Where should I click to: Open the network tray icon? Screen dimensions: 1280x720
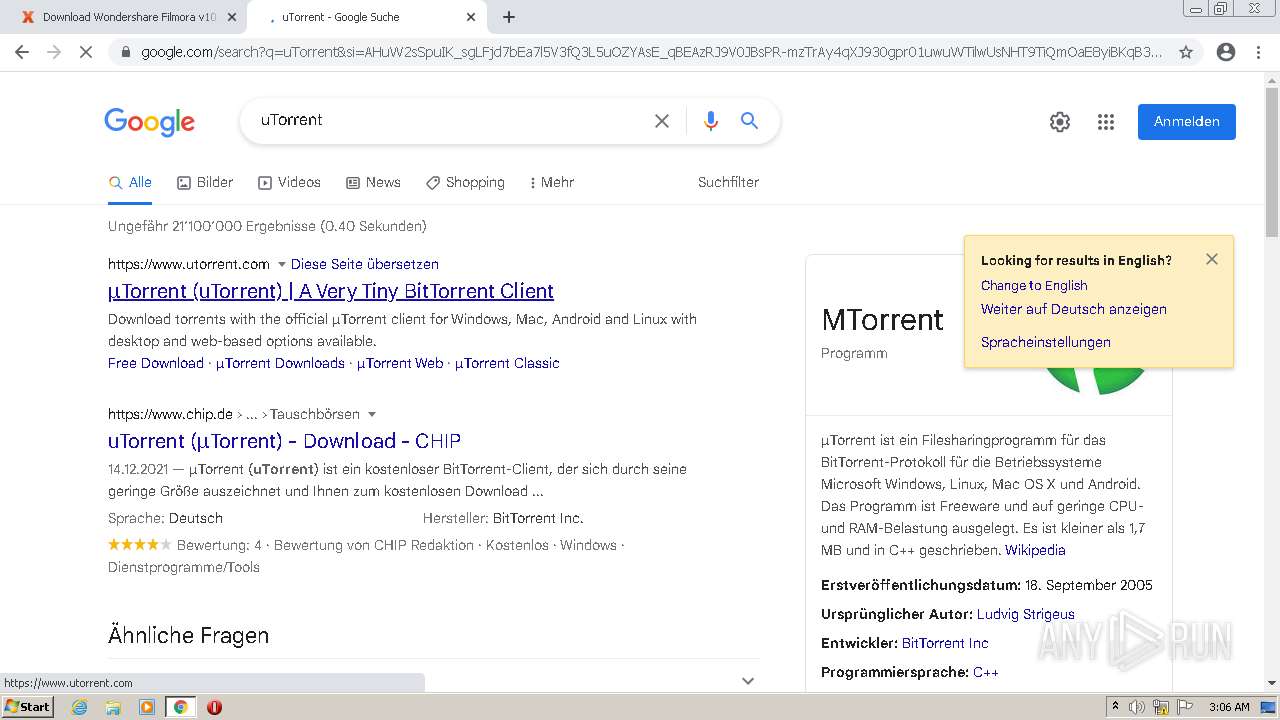[x=1161, y=707]
